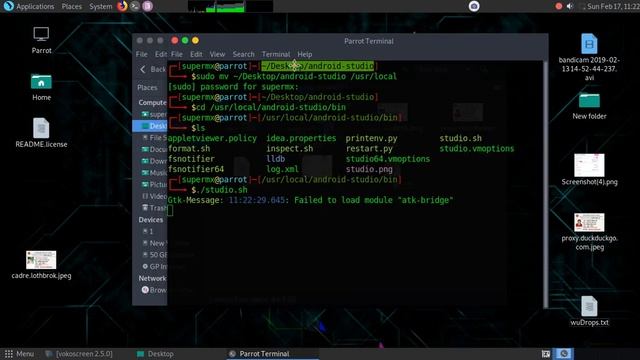The width and height of the screenshot is (640, 360).
Task: Open the Applications menu
Action: (35, 7)
